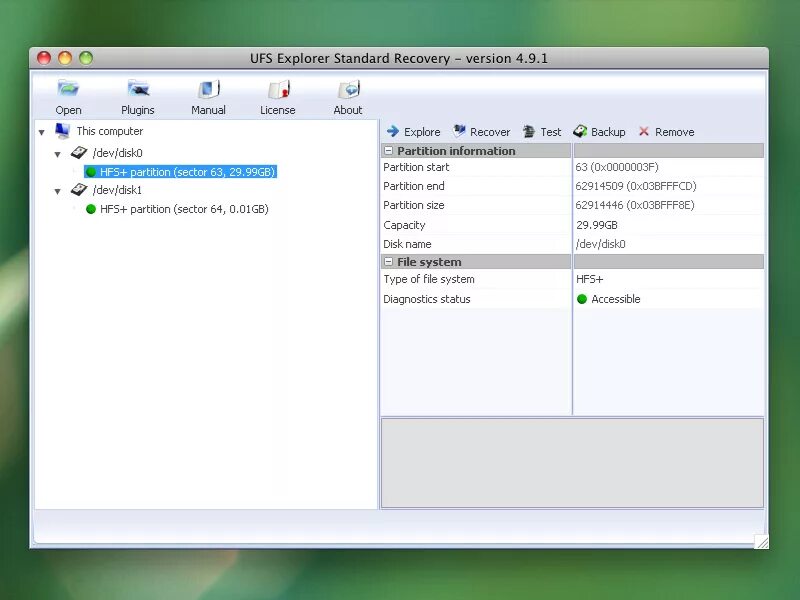Screen dimensions: 800x600
Task: Click value 62914509 (0x03BFFFCD)
Action: [x=636, y=186]
